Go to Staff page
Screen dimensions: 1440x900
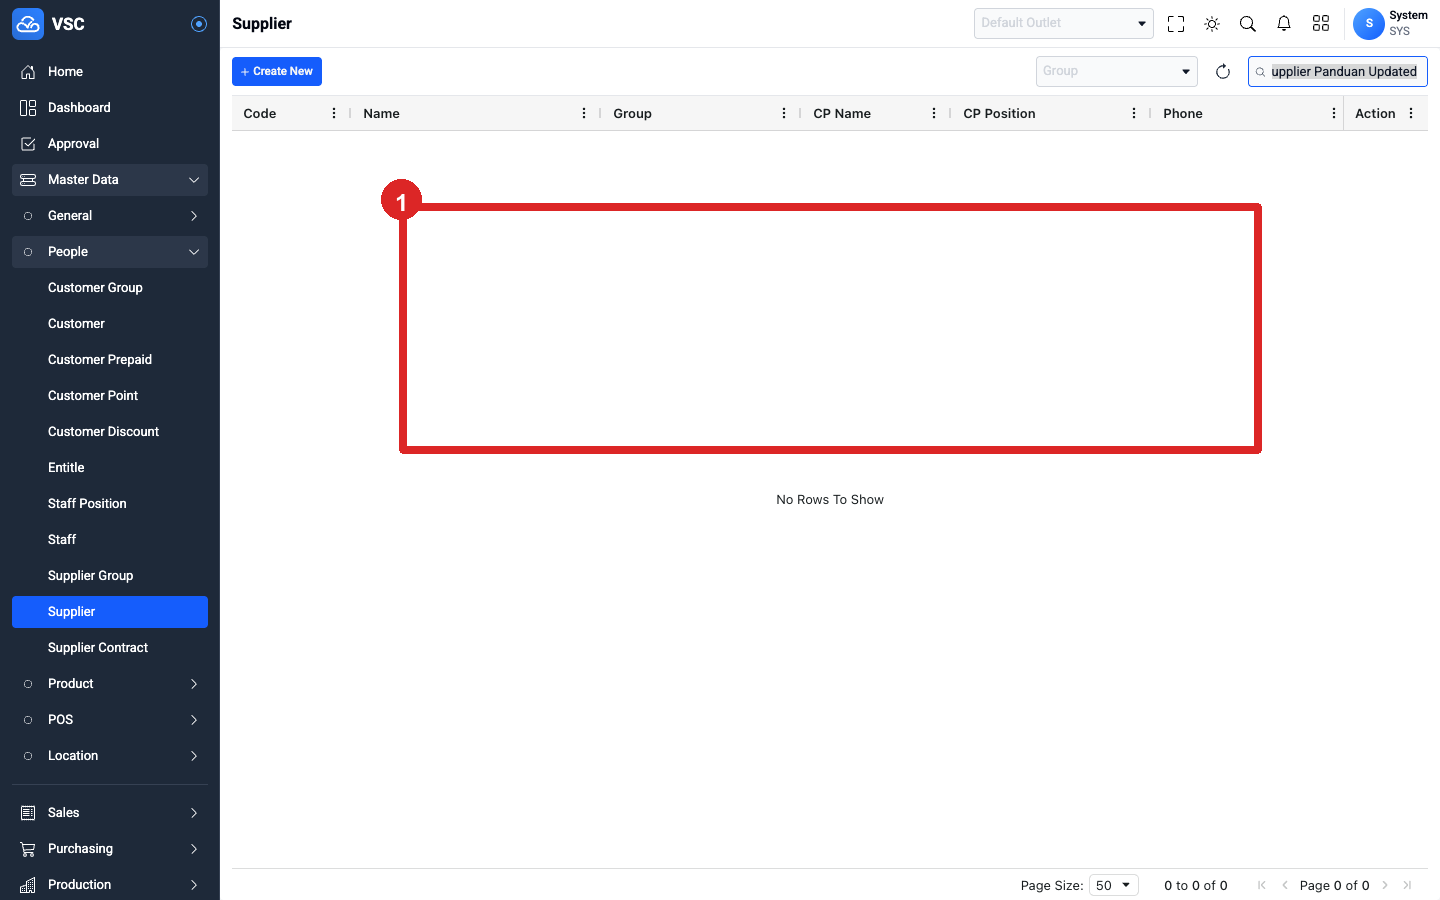pos(110,540)
